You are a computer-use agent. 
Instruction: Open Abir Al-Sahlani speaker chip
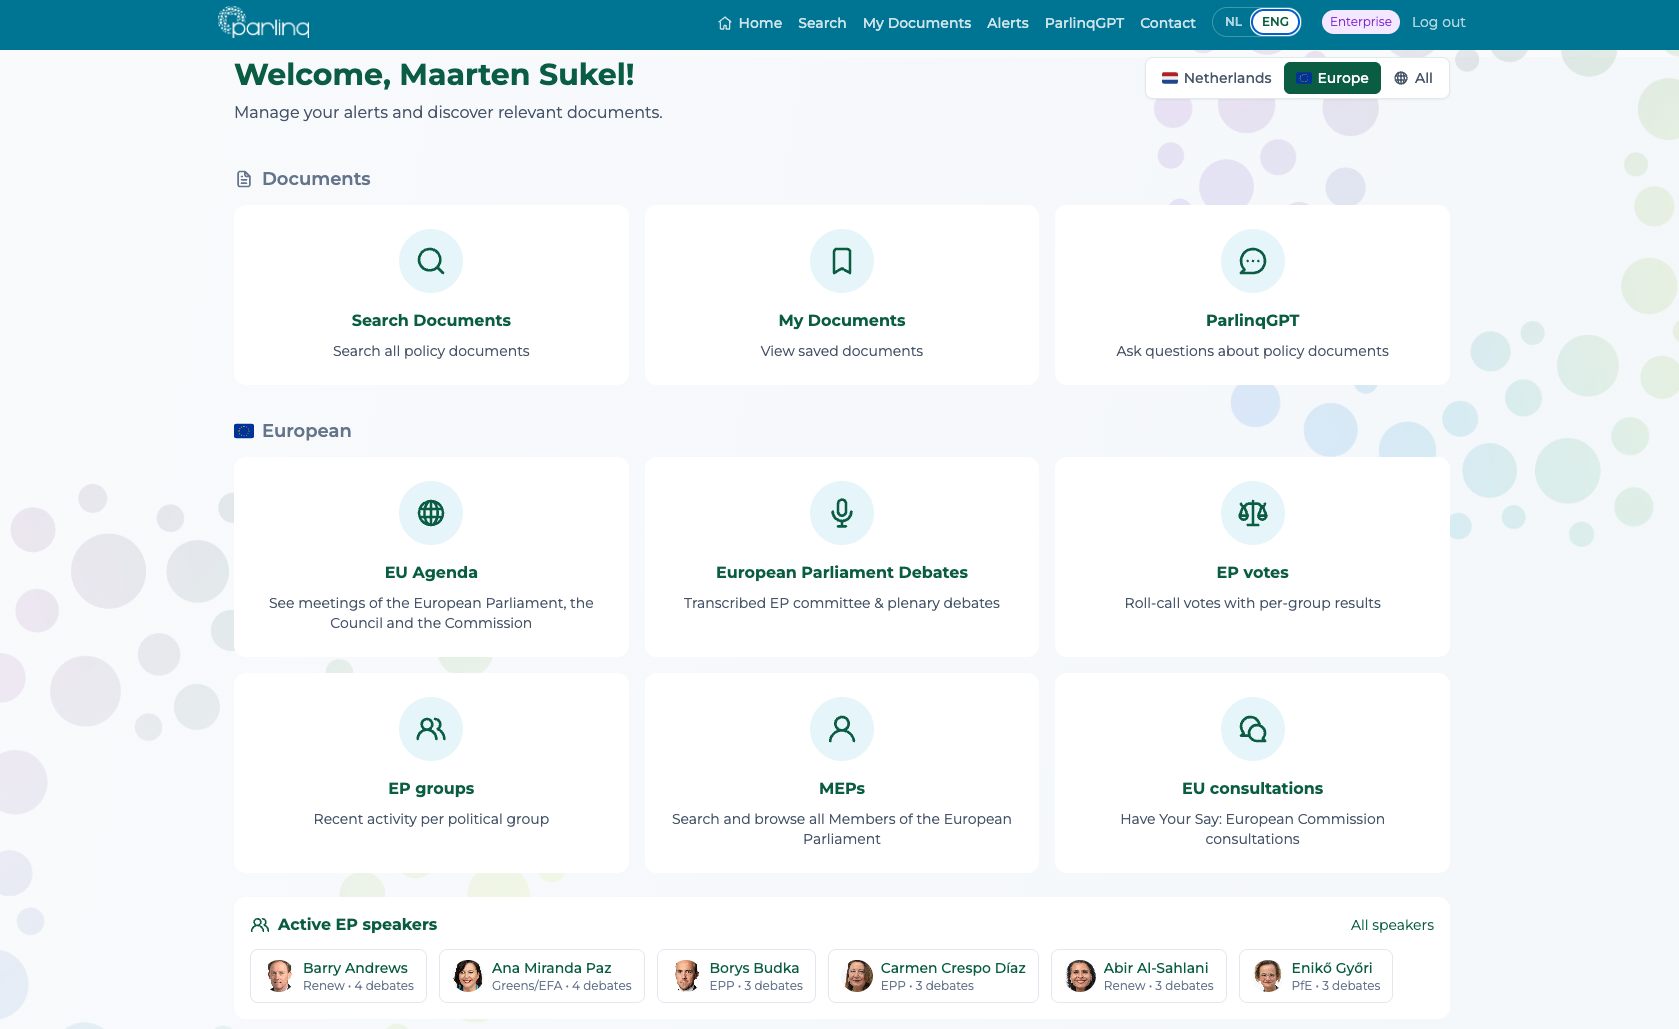coord(1139,976)
